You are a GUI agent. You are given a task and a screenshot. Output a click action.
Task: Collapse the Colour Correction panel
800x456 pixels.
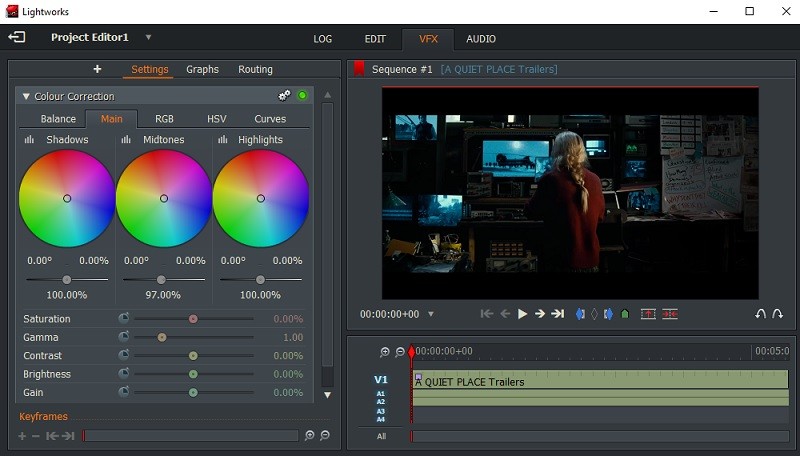click(x=26, y=96)
